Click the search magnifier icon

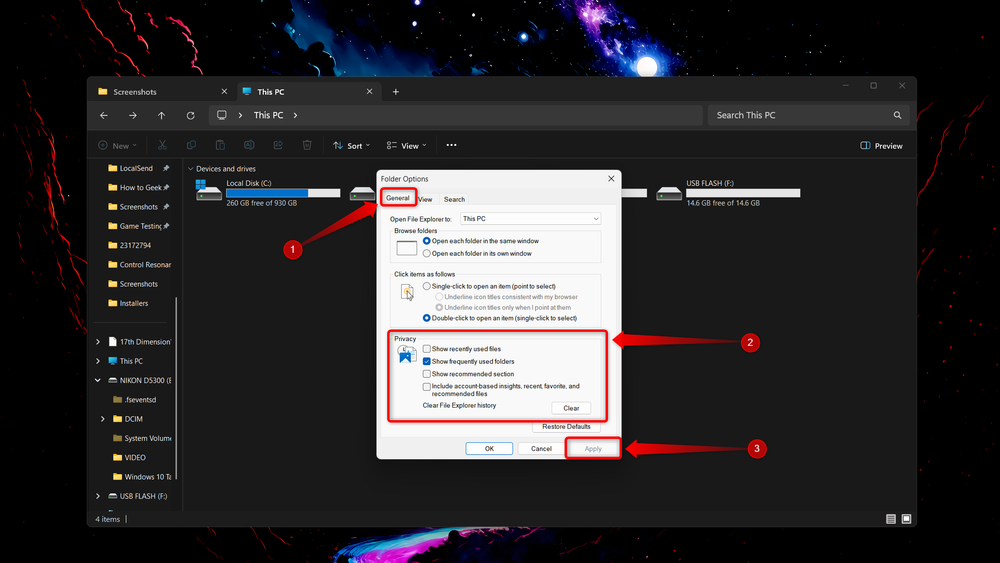897,115
